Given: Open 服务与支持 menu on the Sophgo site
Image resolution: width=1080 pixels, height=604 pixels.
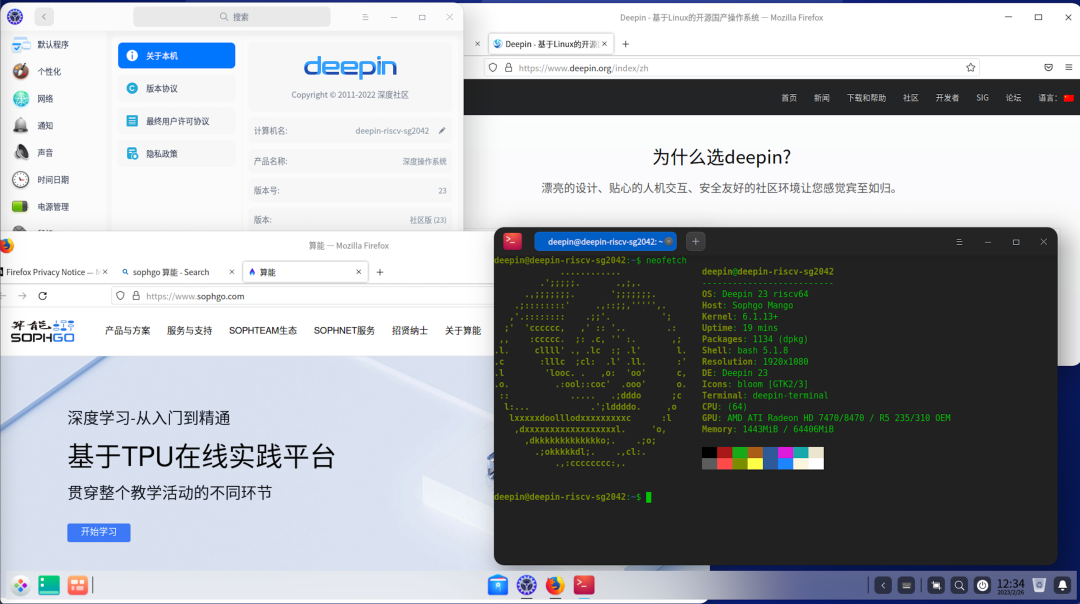Looking at the screenshot, I should (189, 331).
